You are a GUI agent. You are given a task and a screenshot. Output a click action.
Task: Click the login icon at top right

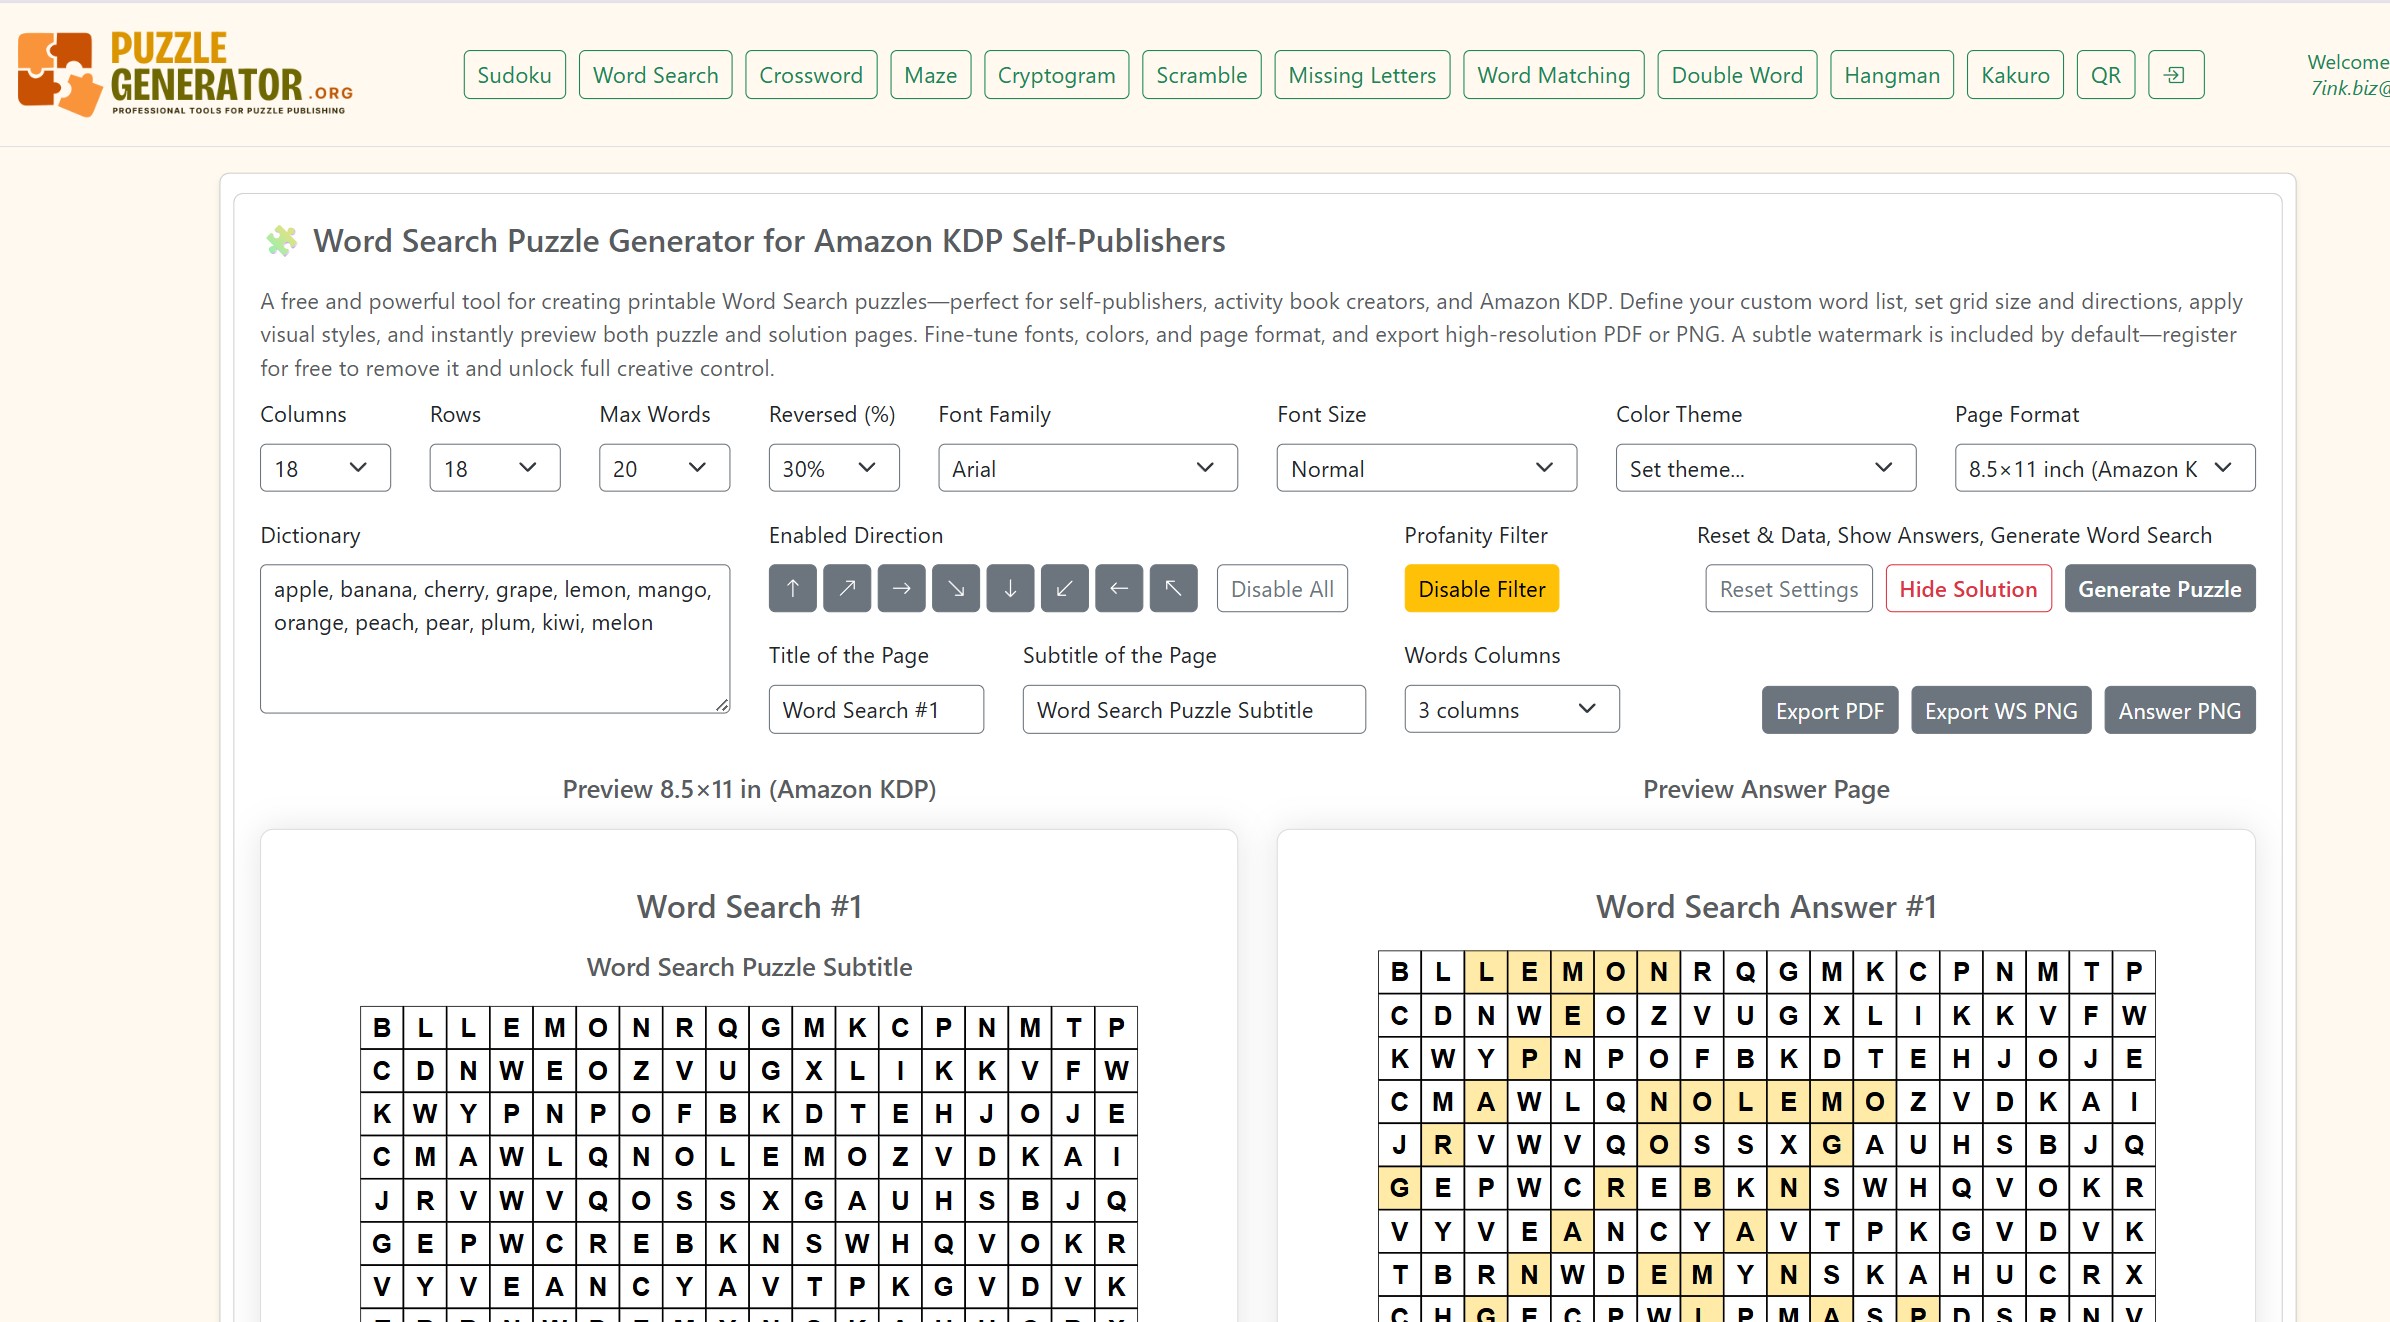2175,74
